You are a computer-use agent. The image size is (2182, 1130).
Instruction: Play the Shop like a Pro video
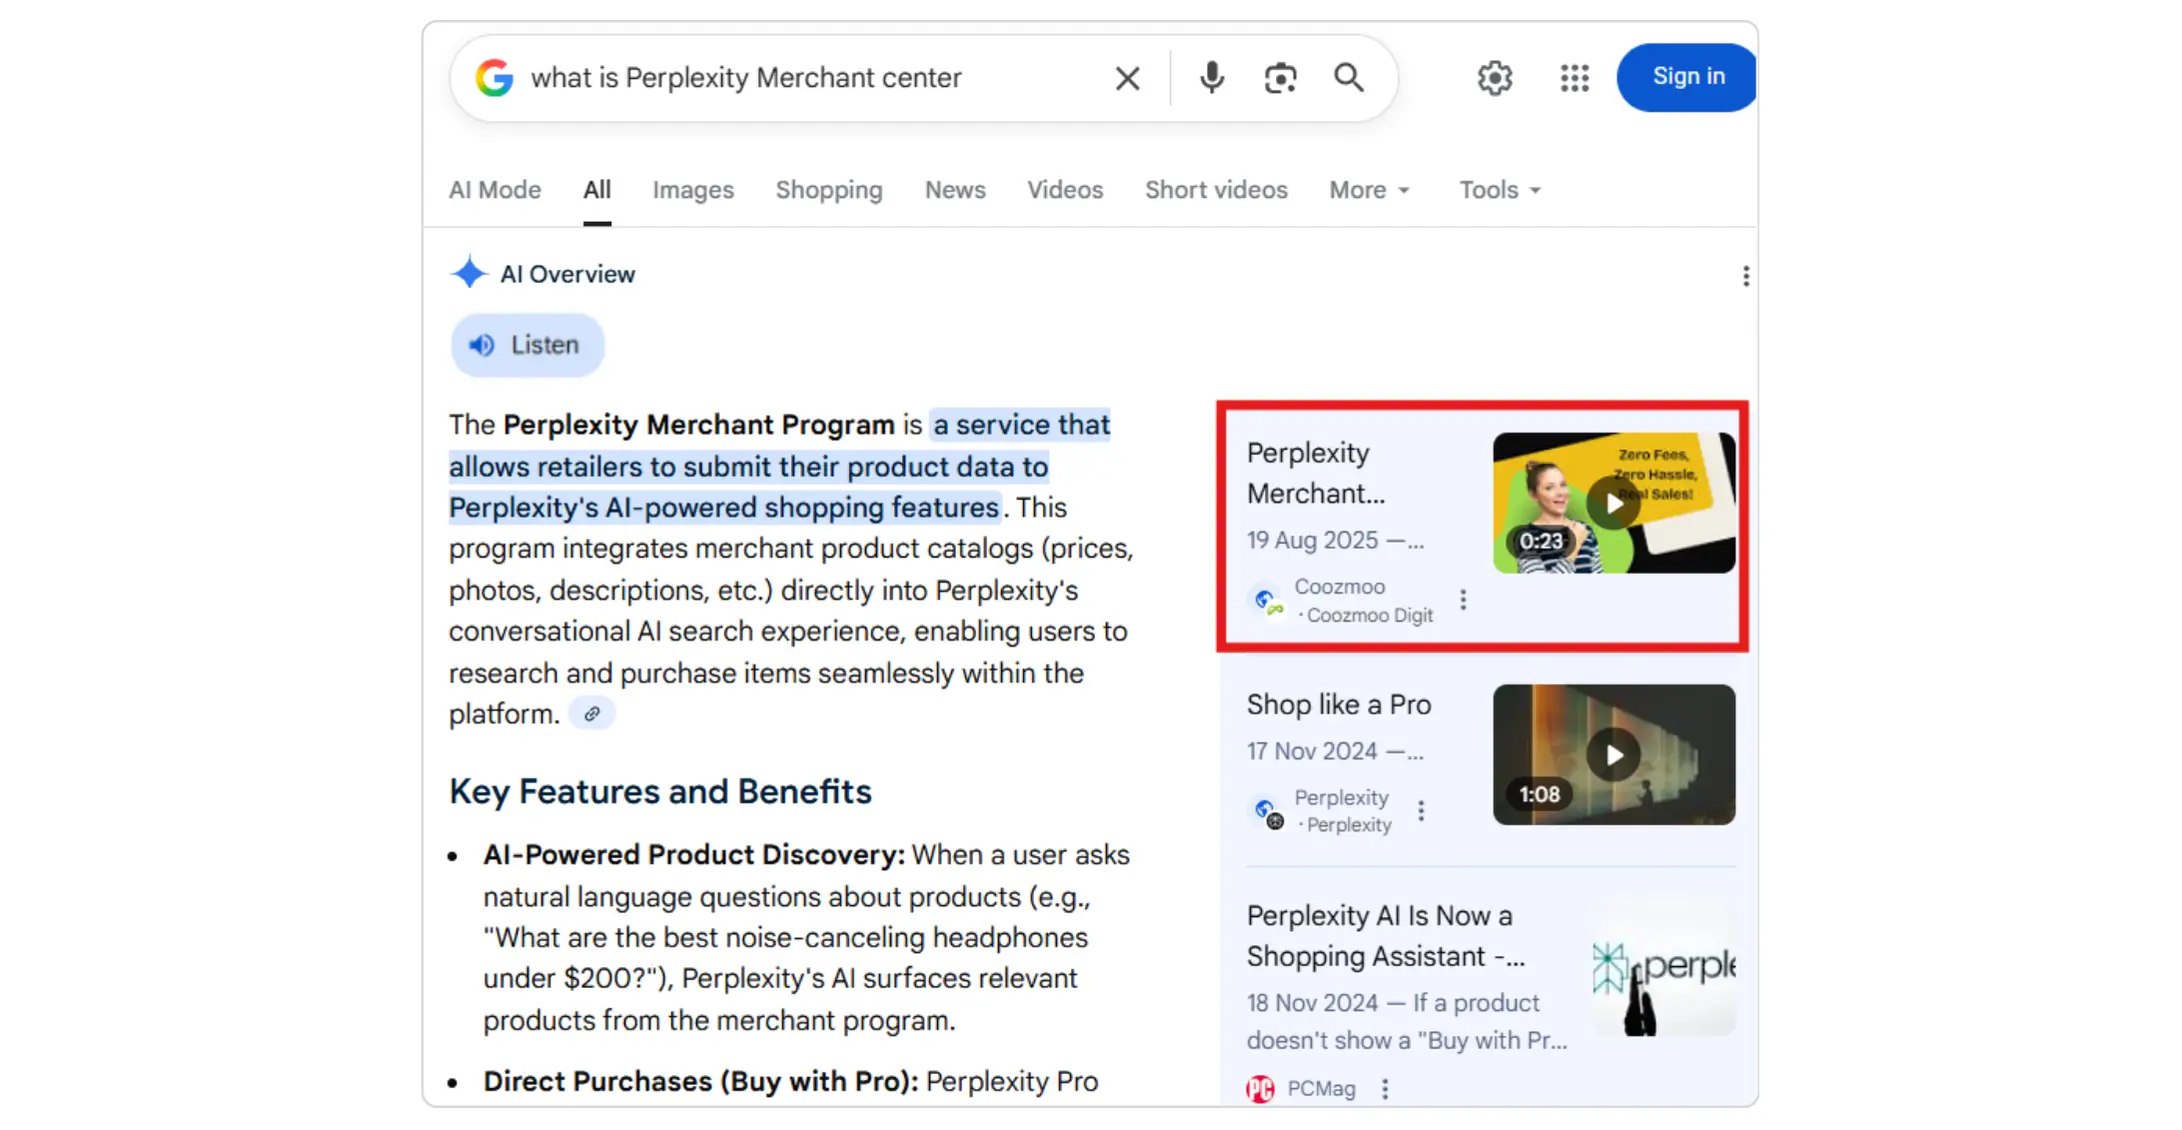pyautogui.click(x=1613, y=755)
